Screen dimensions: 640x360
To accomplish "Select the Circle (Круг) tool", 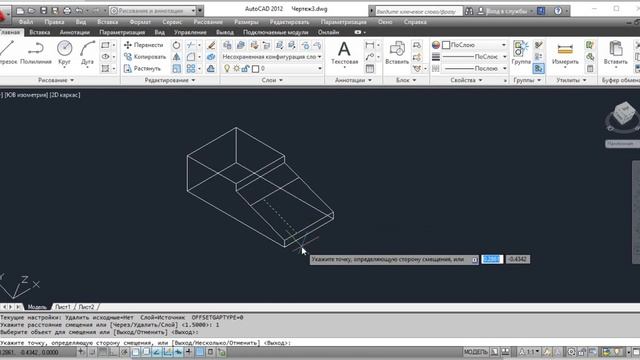I will tap(64, 53).
